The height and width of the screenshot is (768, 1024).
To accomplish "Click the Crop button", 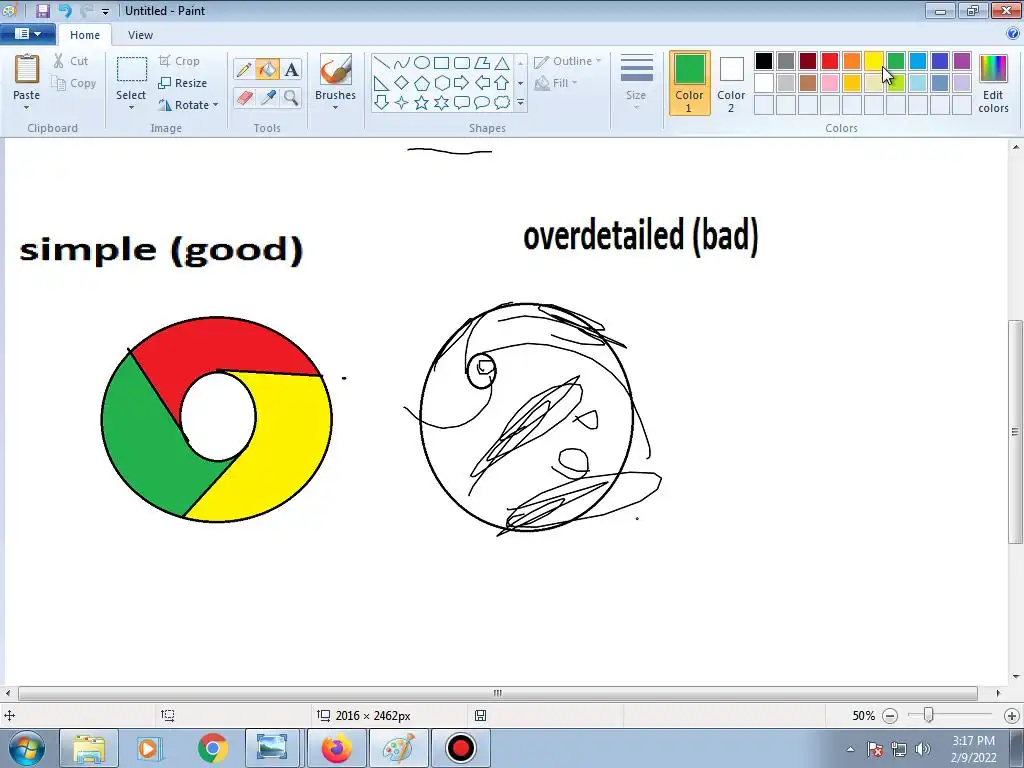I will tap(179, 61).
